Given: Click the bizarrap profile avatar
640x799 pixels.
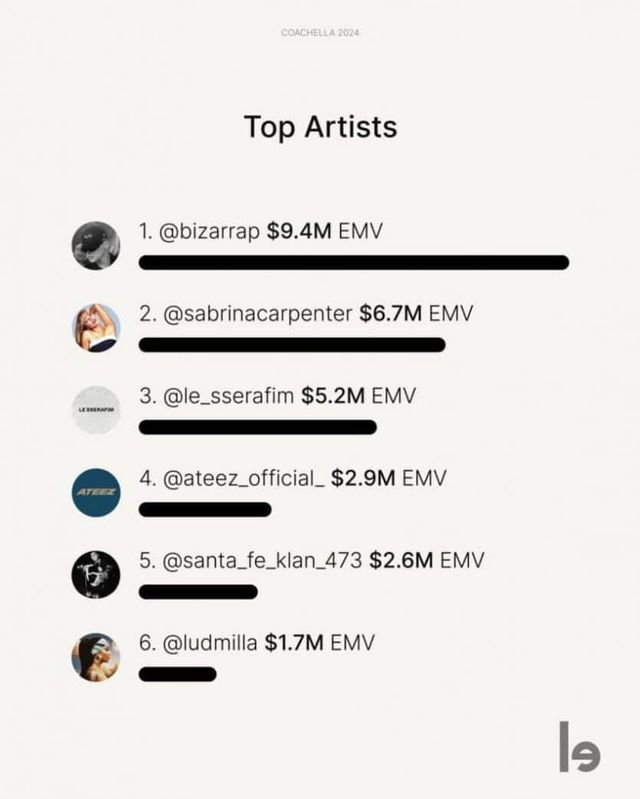Looking at the screenshot, I should [x=96, y=246].
